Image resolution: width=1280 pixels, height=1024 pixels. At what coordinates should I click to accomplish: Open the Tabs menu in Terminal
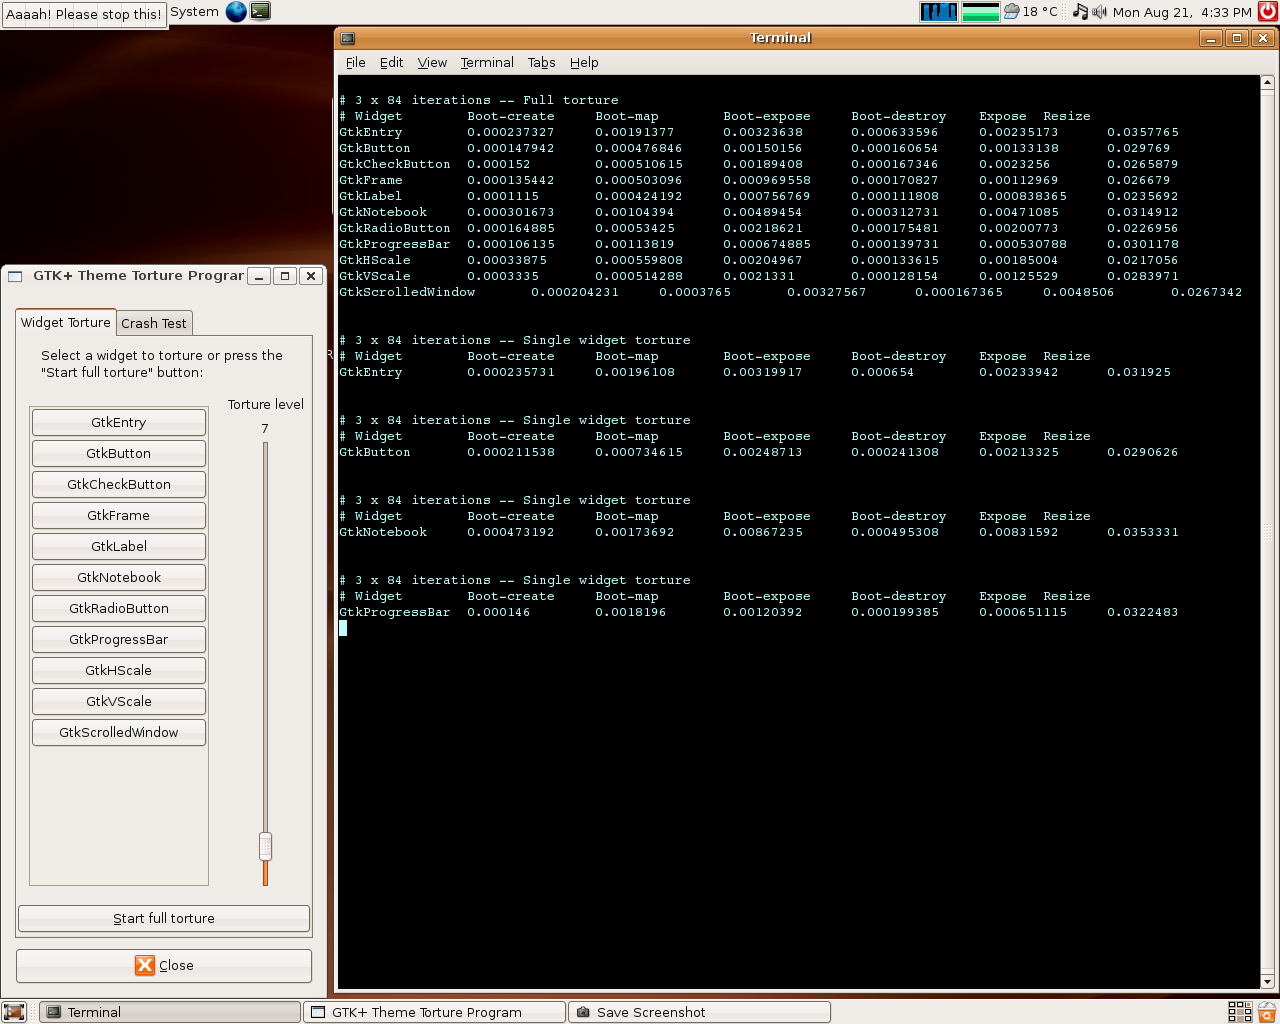point(541,62)
